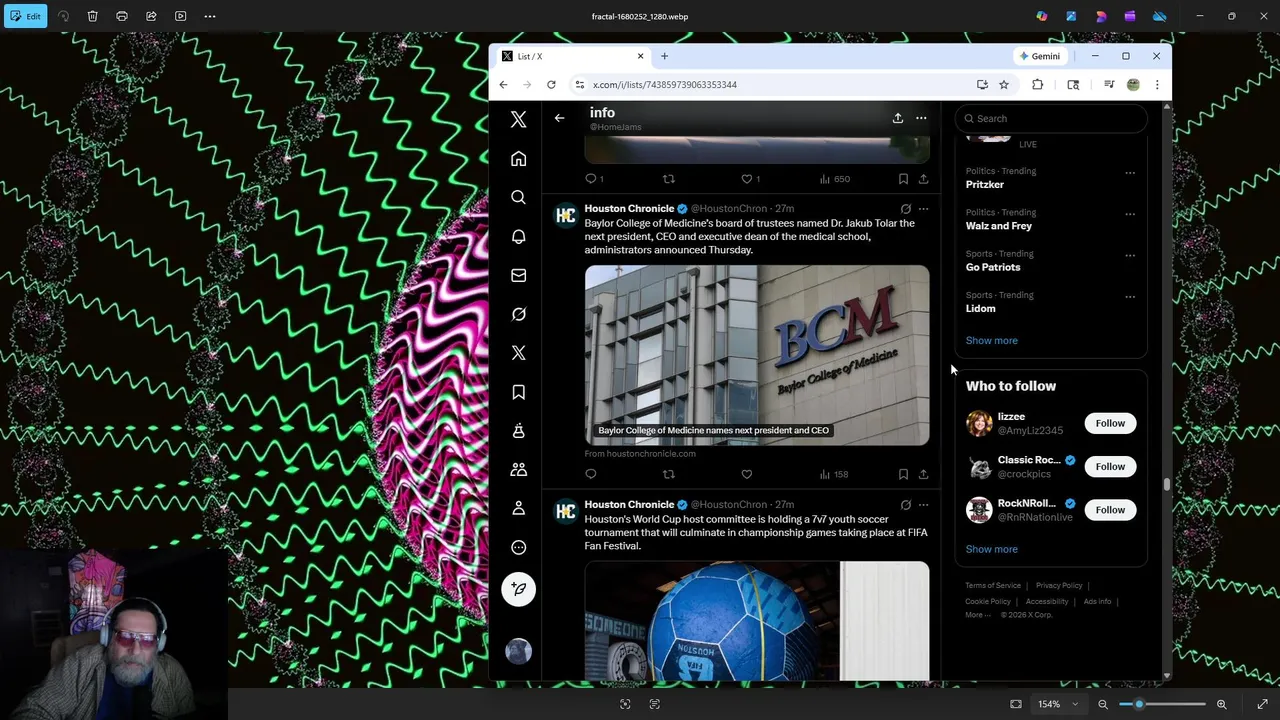Show more who-to-follow suggestions
This screenshot has height=720, width=1280.
pyautogui.click(x=991, y=549)
